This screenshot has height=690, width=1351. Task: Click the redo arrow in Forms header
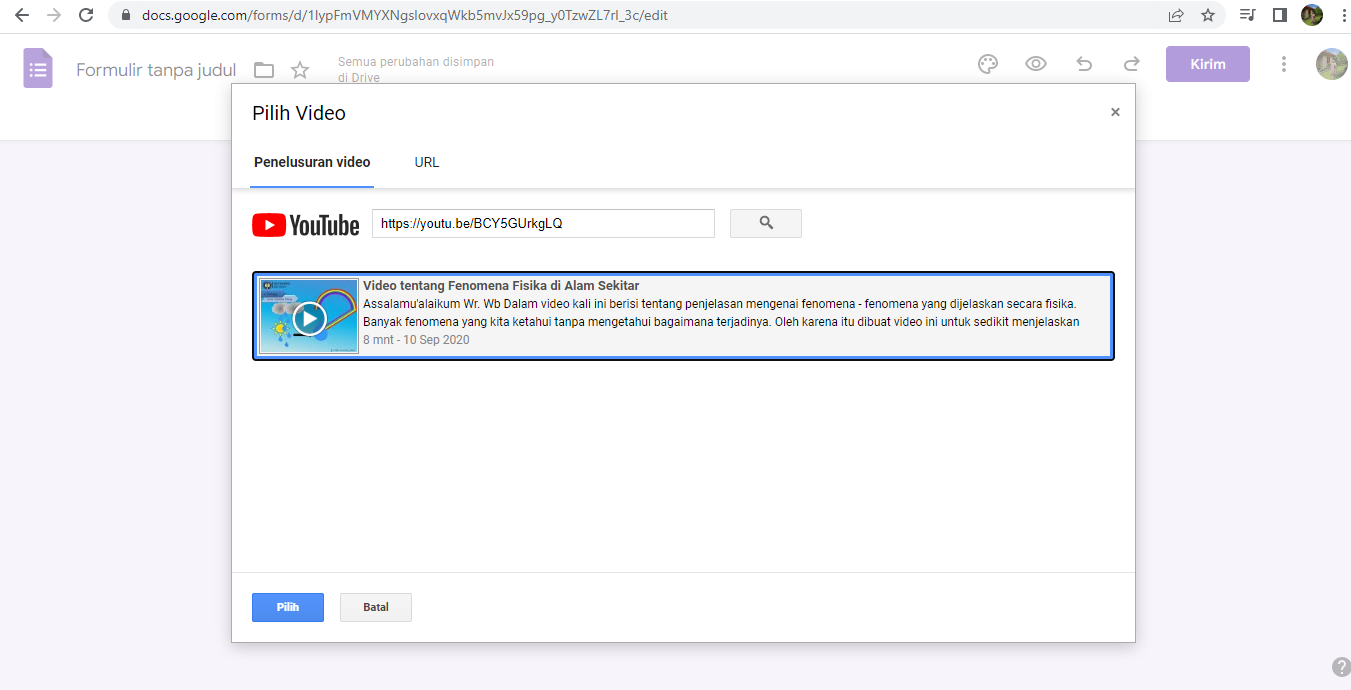(x=1132, y=64)
